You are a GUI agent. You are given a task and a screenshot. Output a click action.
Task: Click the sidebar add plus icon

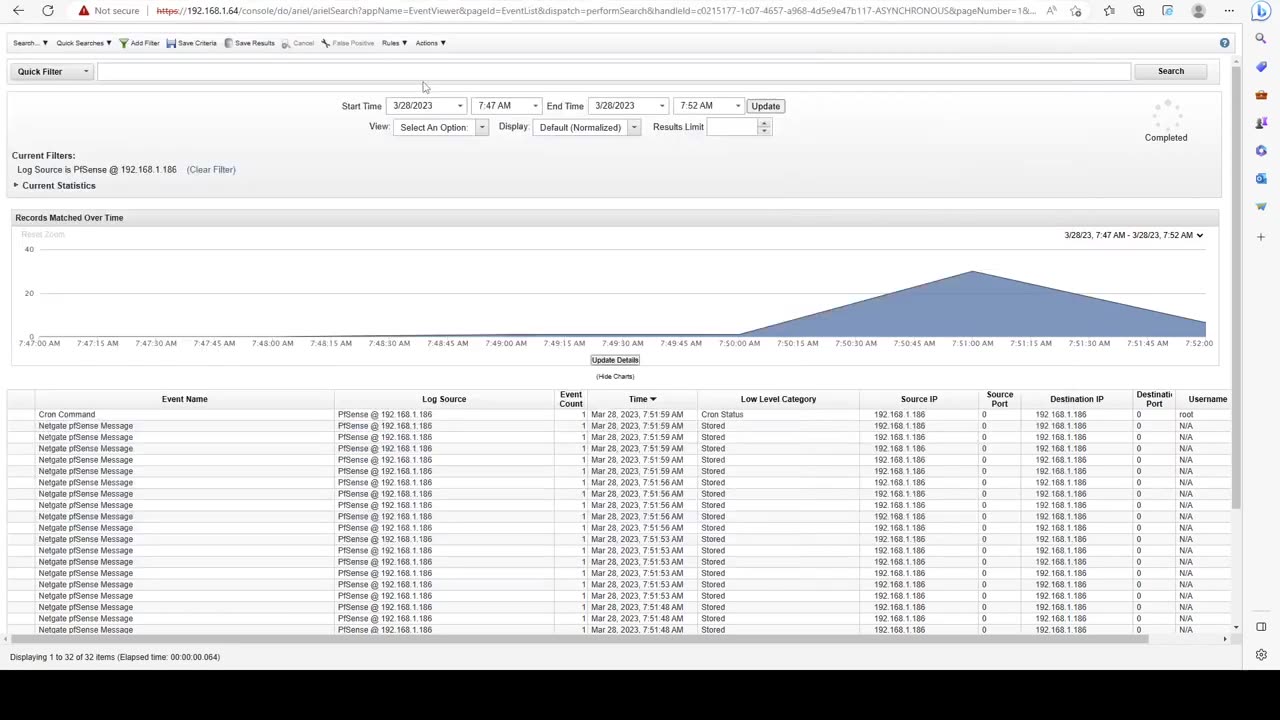pos(1261,237)
